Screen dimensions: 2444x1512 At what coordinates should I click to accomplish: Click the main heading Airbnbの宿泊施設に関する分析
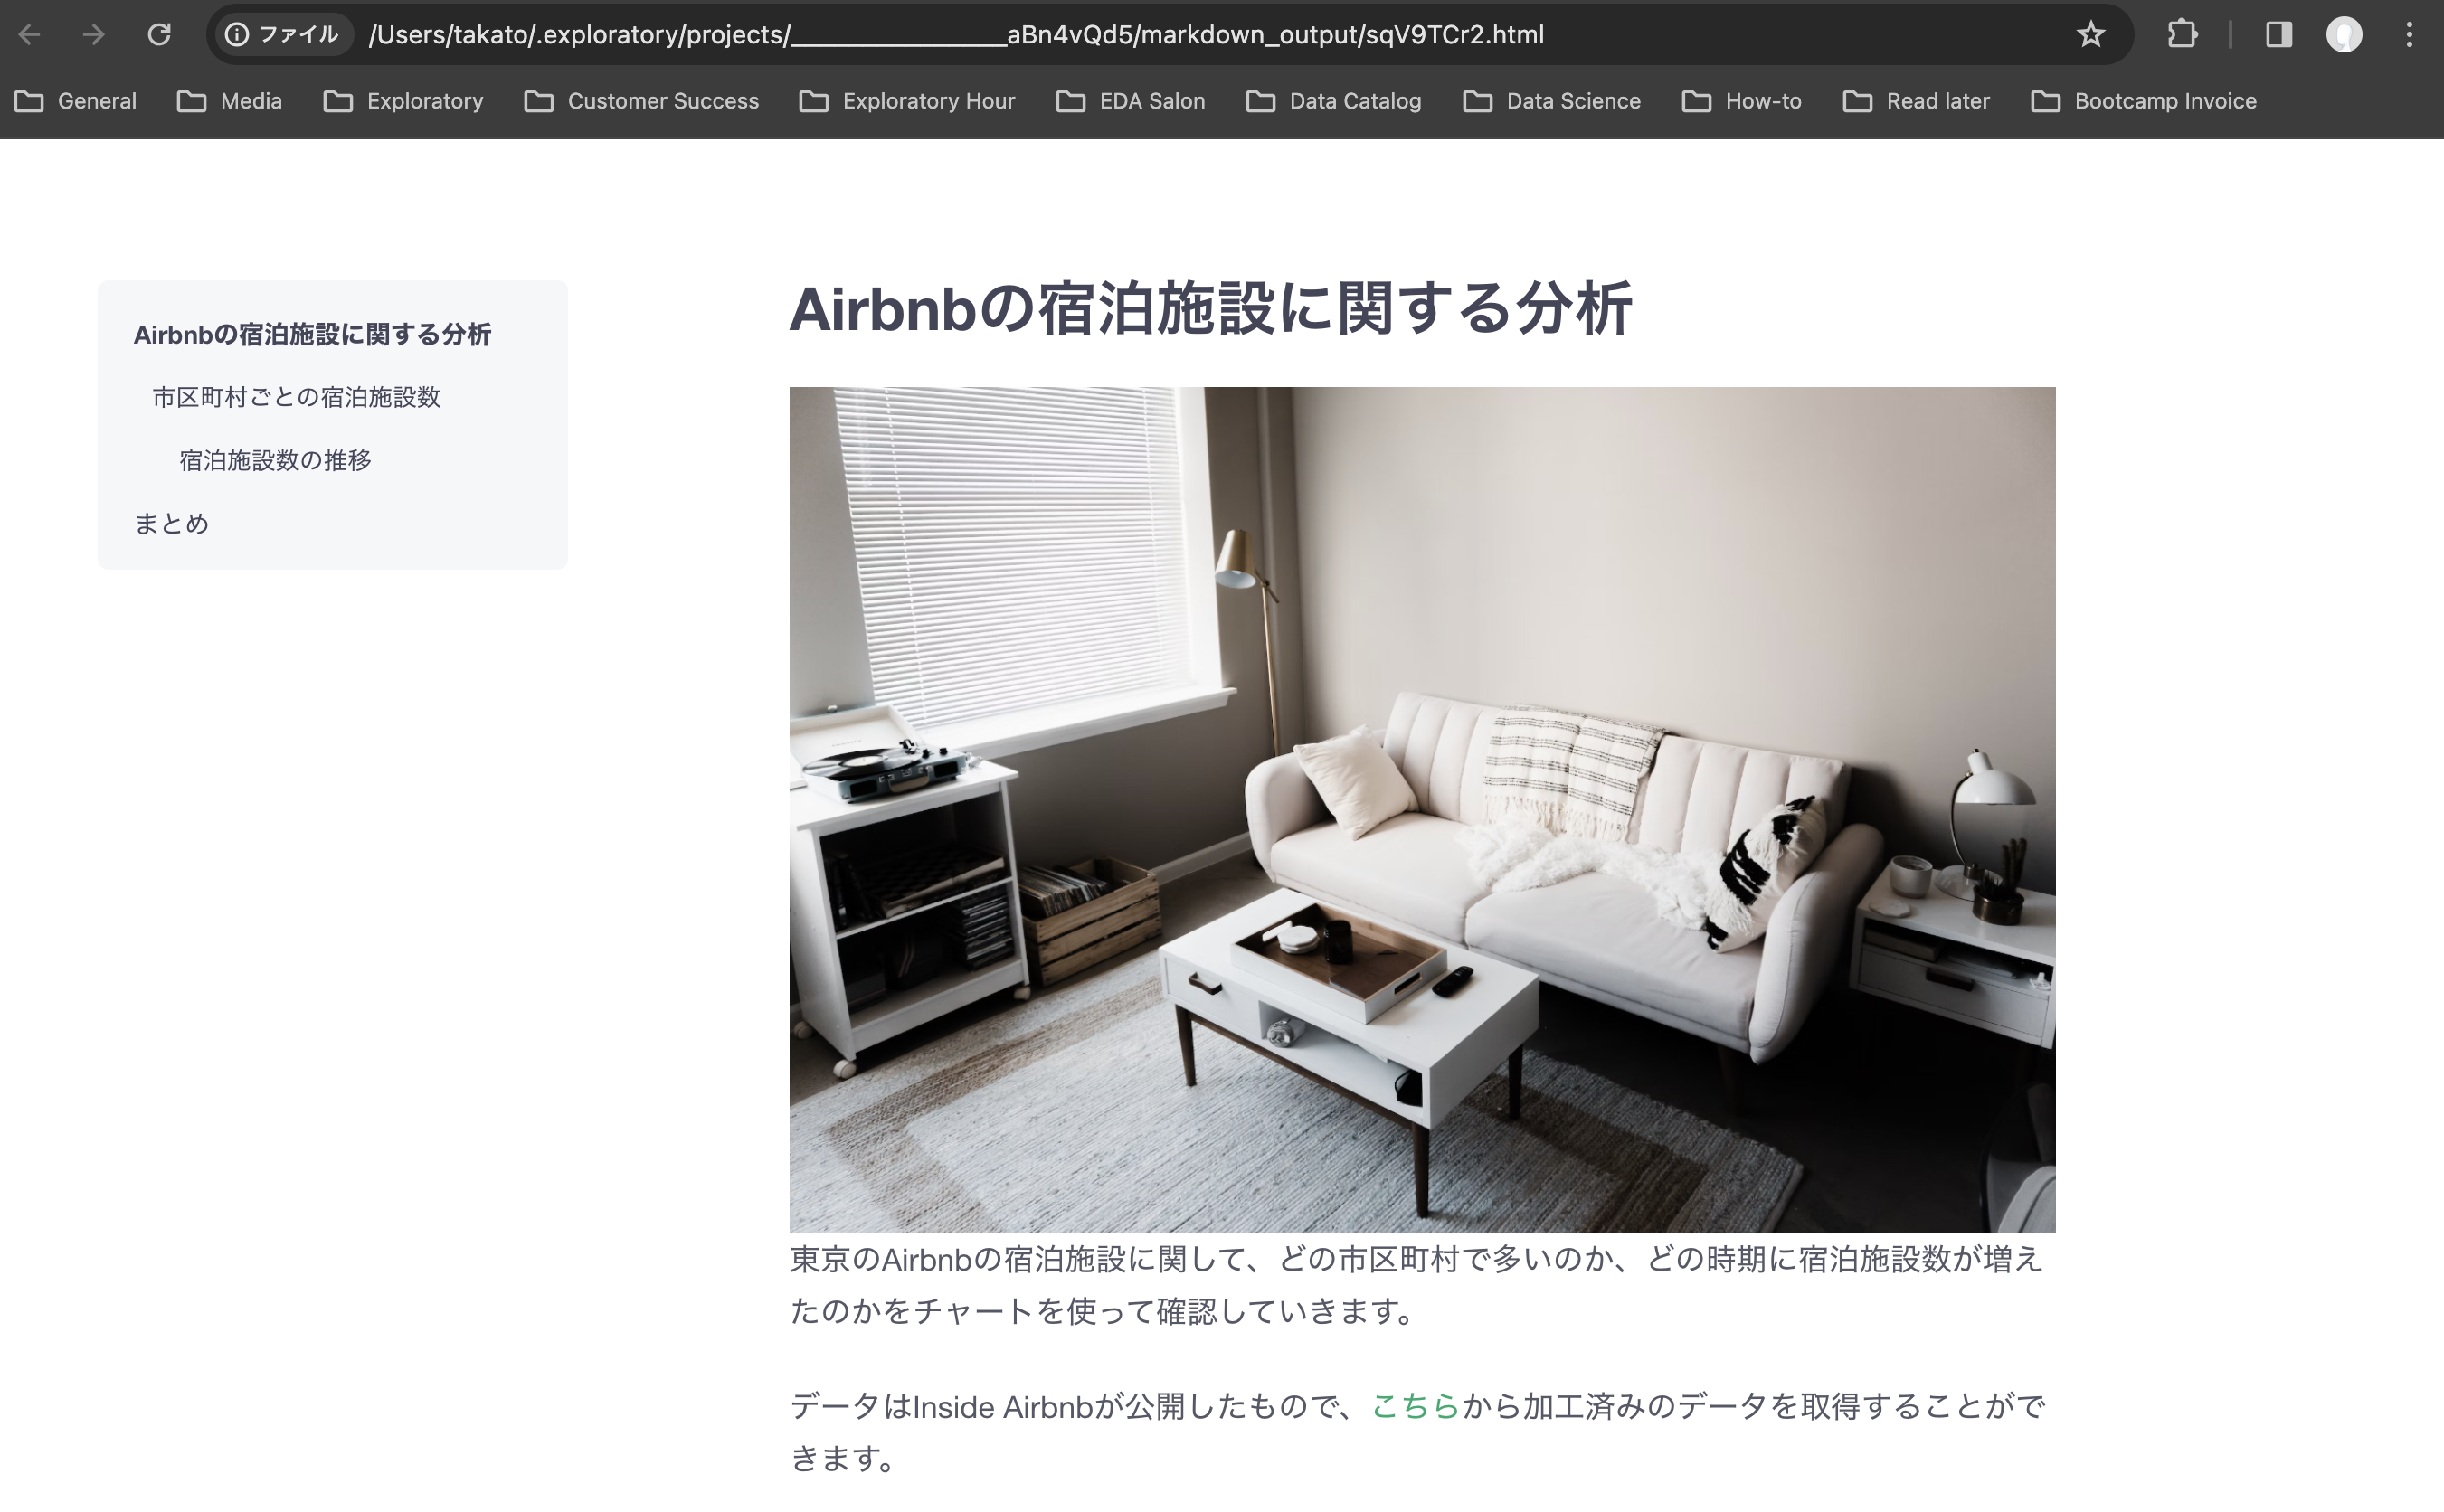point(1210,308)
